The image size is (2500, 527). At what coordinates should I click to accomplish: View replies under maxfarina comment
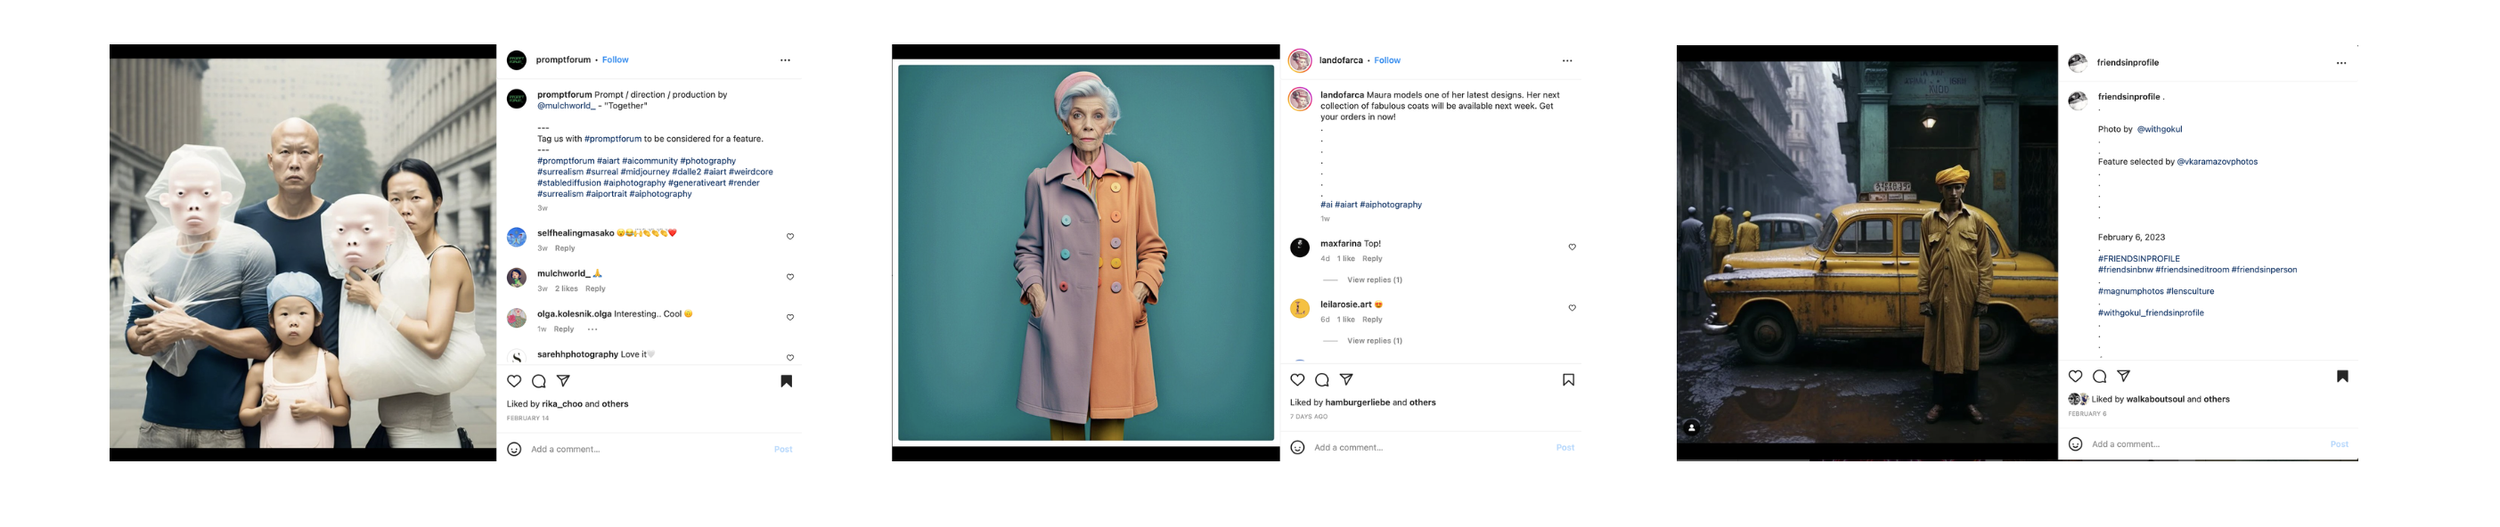click(1374, 280)
